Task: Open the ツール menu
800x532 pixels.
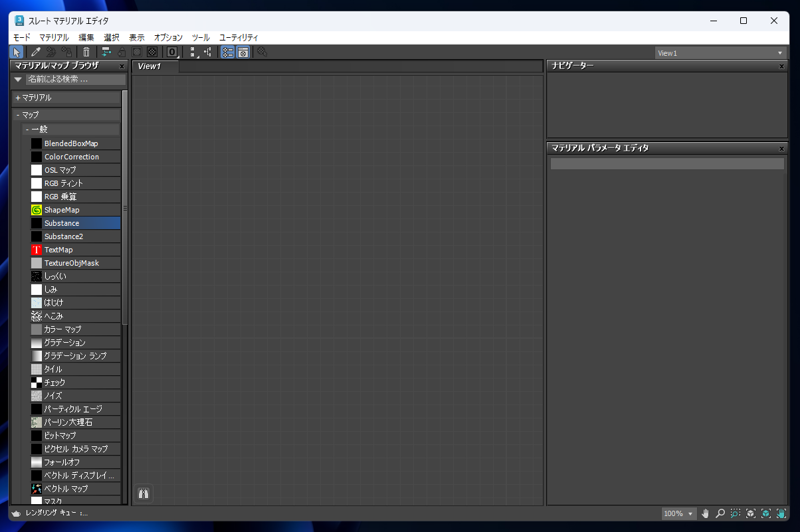Action: (201, 37)
